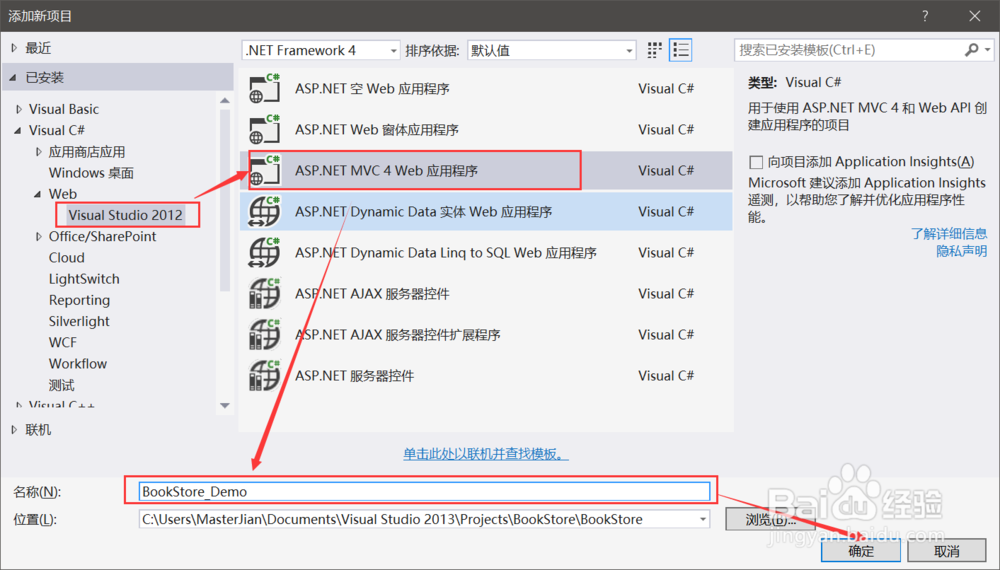Open the .NET Framework 4 dropdown
Screen dimensions: 1000x570
tap(321, 50)
